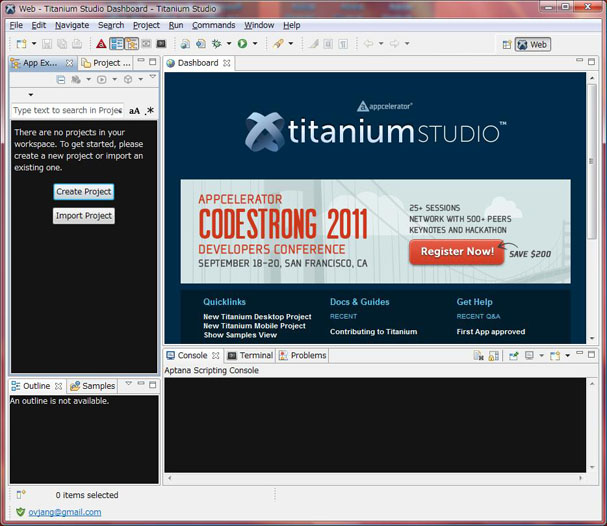Click the Back navigation arrow icon

[368, 44]
